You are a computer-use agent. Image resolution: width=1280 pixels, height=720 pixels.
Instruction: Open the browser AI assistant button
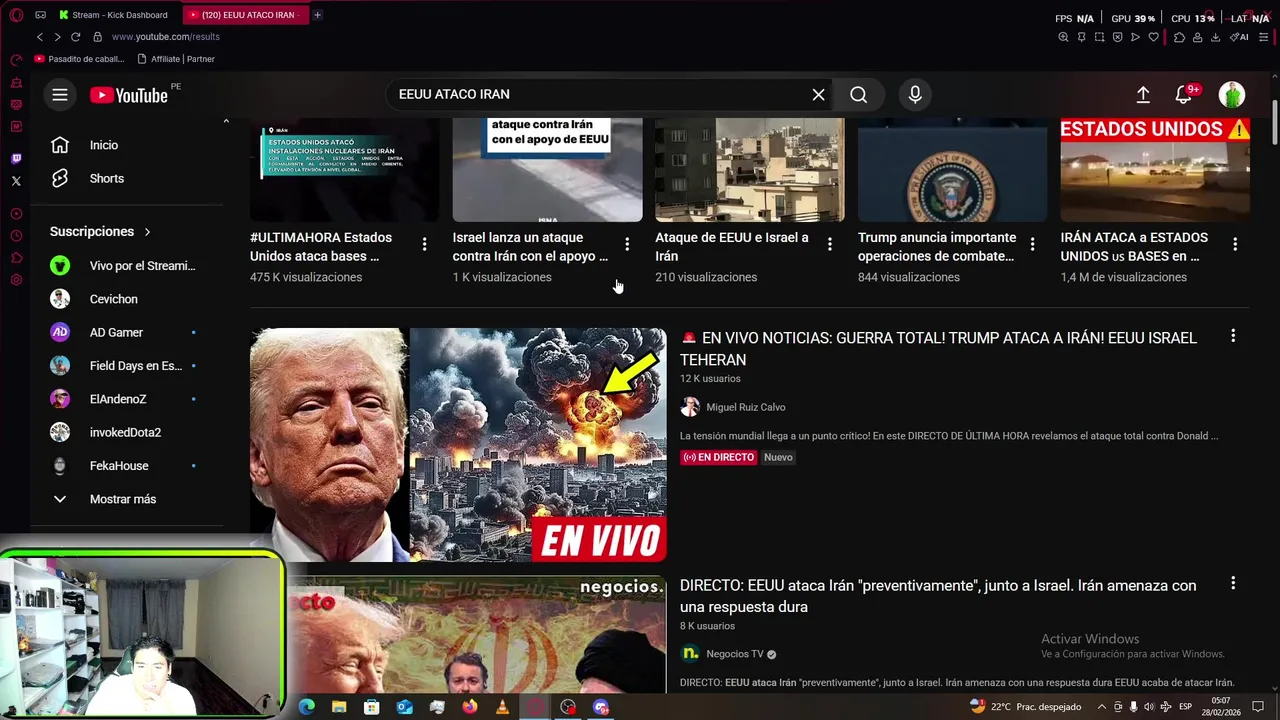pyautogui.click(x=1240, y=37)
